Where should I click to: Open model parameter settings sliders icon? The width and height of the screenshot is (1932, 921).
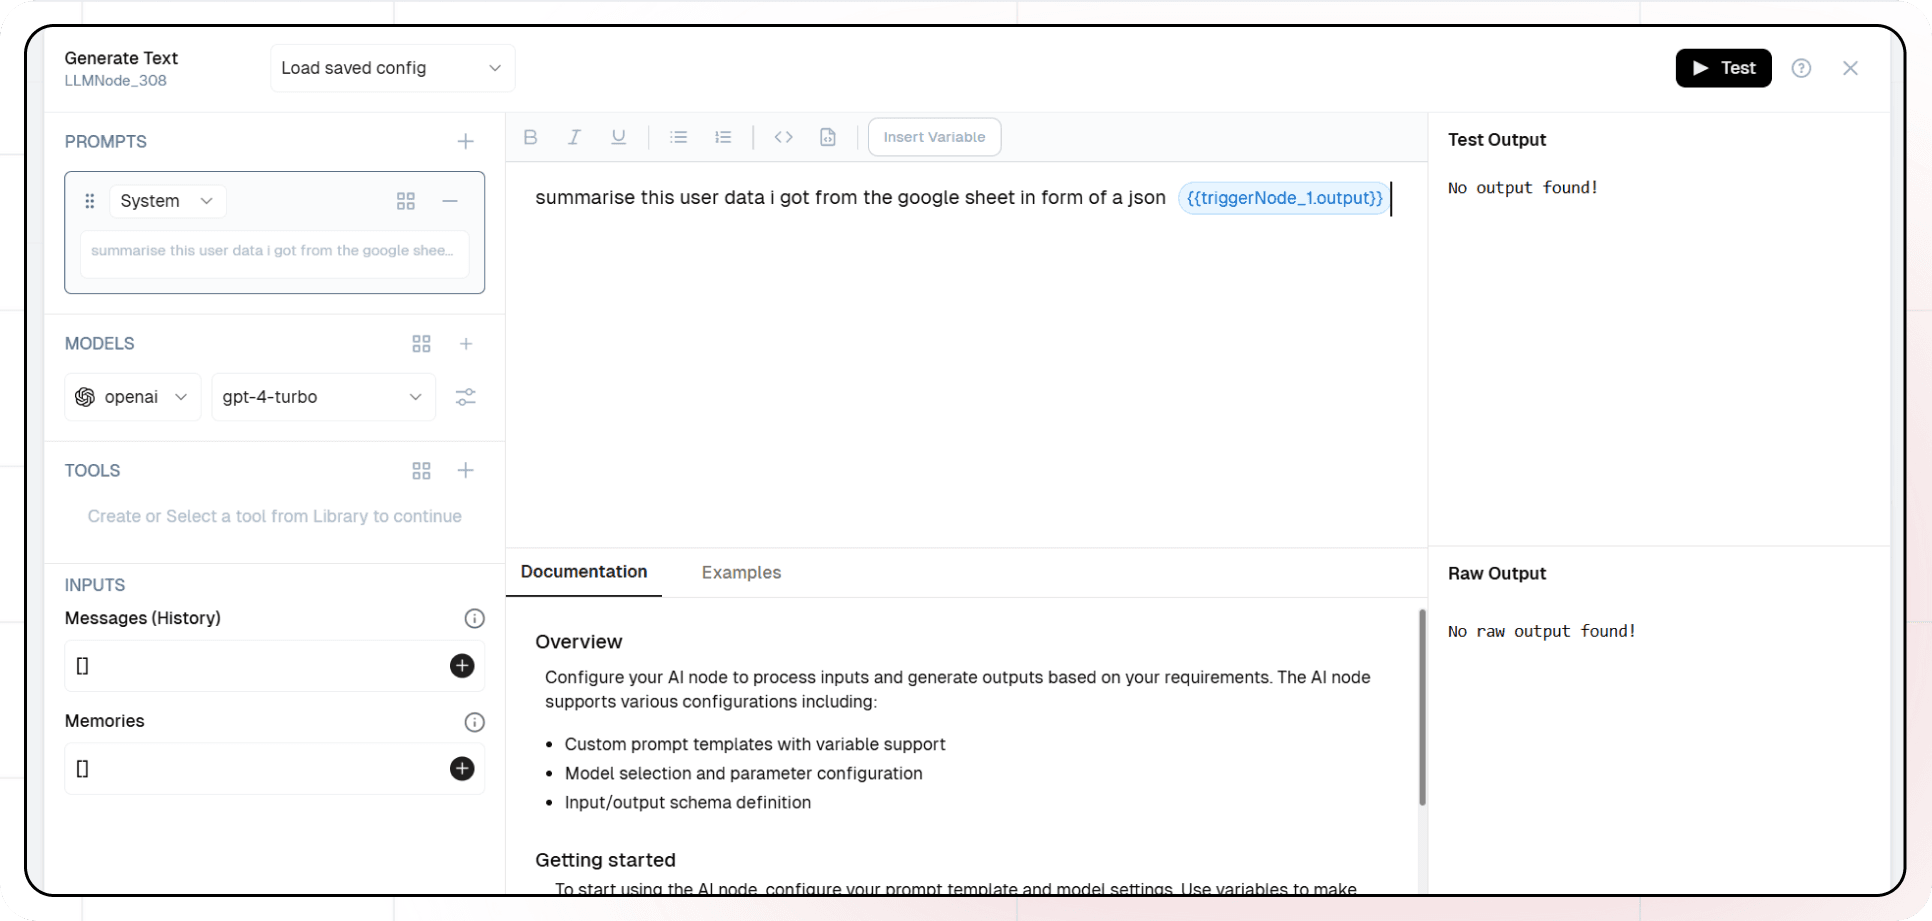click(465, 397)
